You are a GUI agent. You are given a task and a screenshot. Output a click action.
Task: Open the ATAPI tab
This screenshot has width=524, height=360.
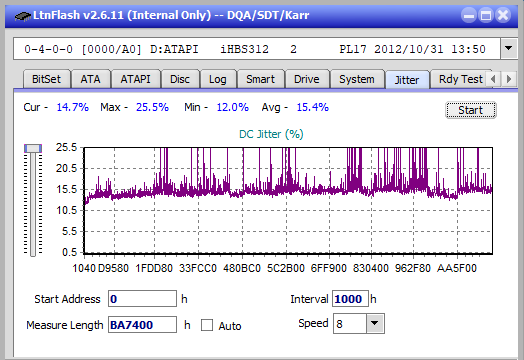tap(135, 79)
